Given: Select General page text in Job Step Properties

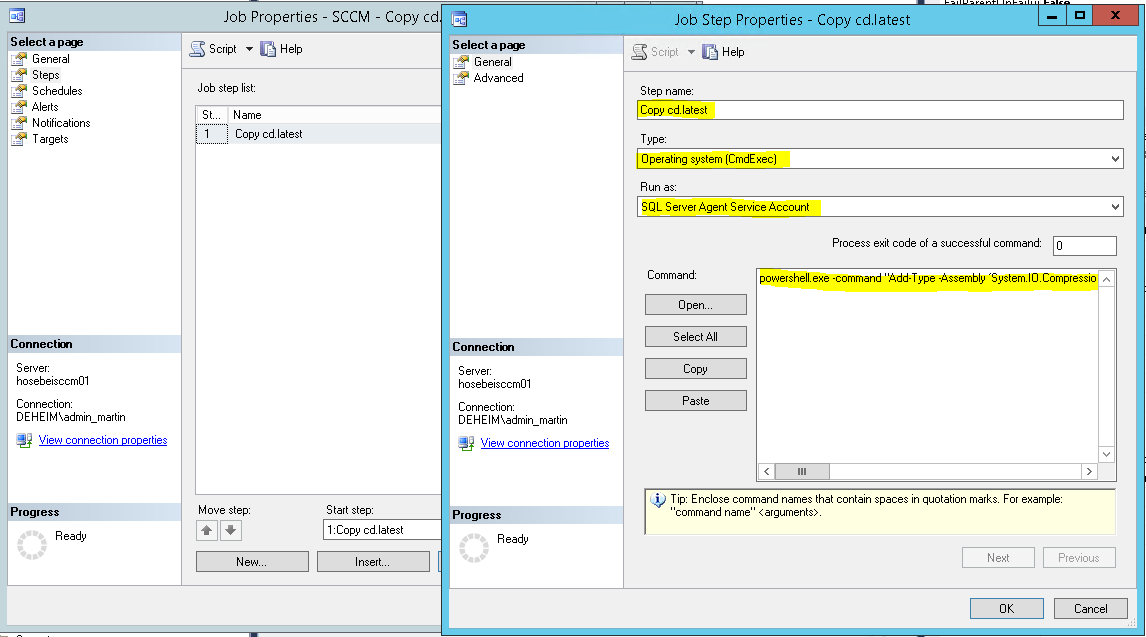Looking at the screenshot, I should (493, 62).
